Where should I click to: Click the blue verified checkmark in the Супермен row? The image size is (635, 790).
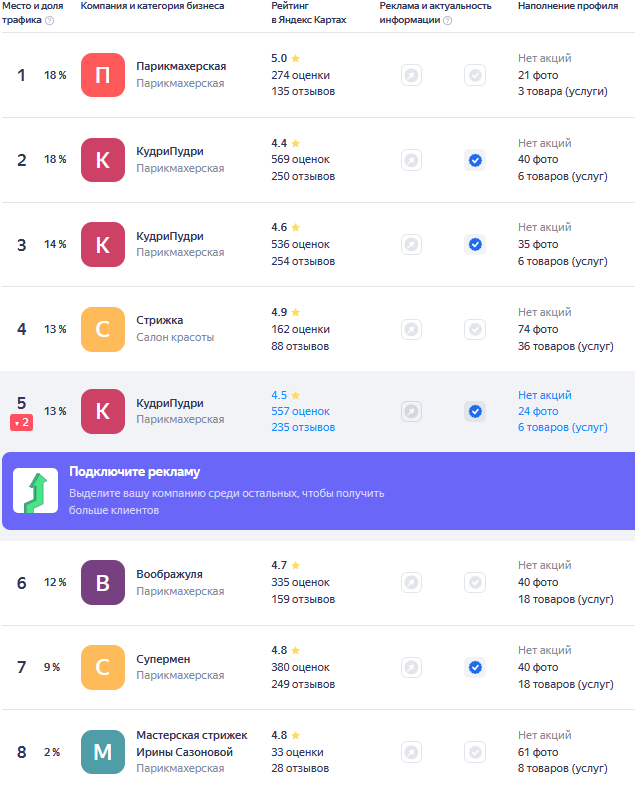(x=475, y=667)
